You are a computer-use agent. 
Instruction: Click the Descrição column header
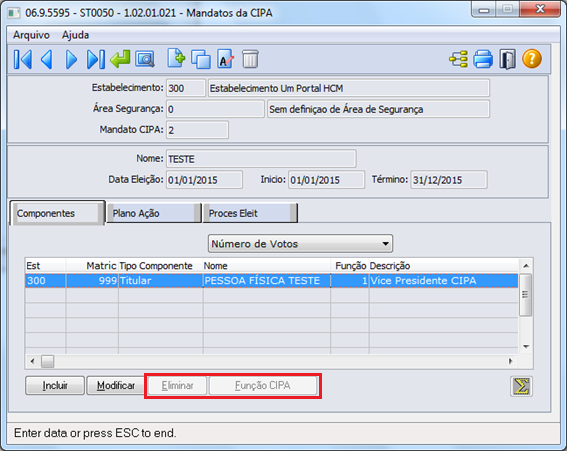(x=444, y=266)
